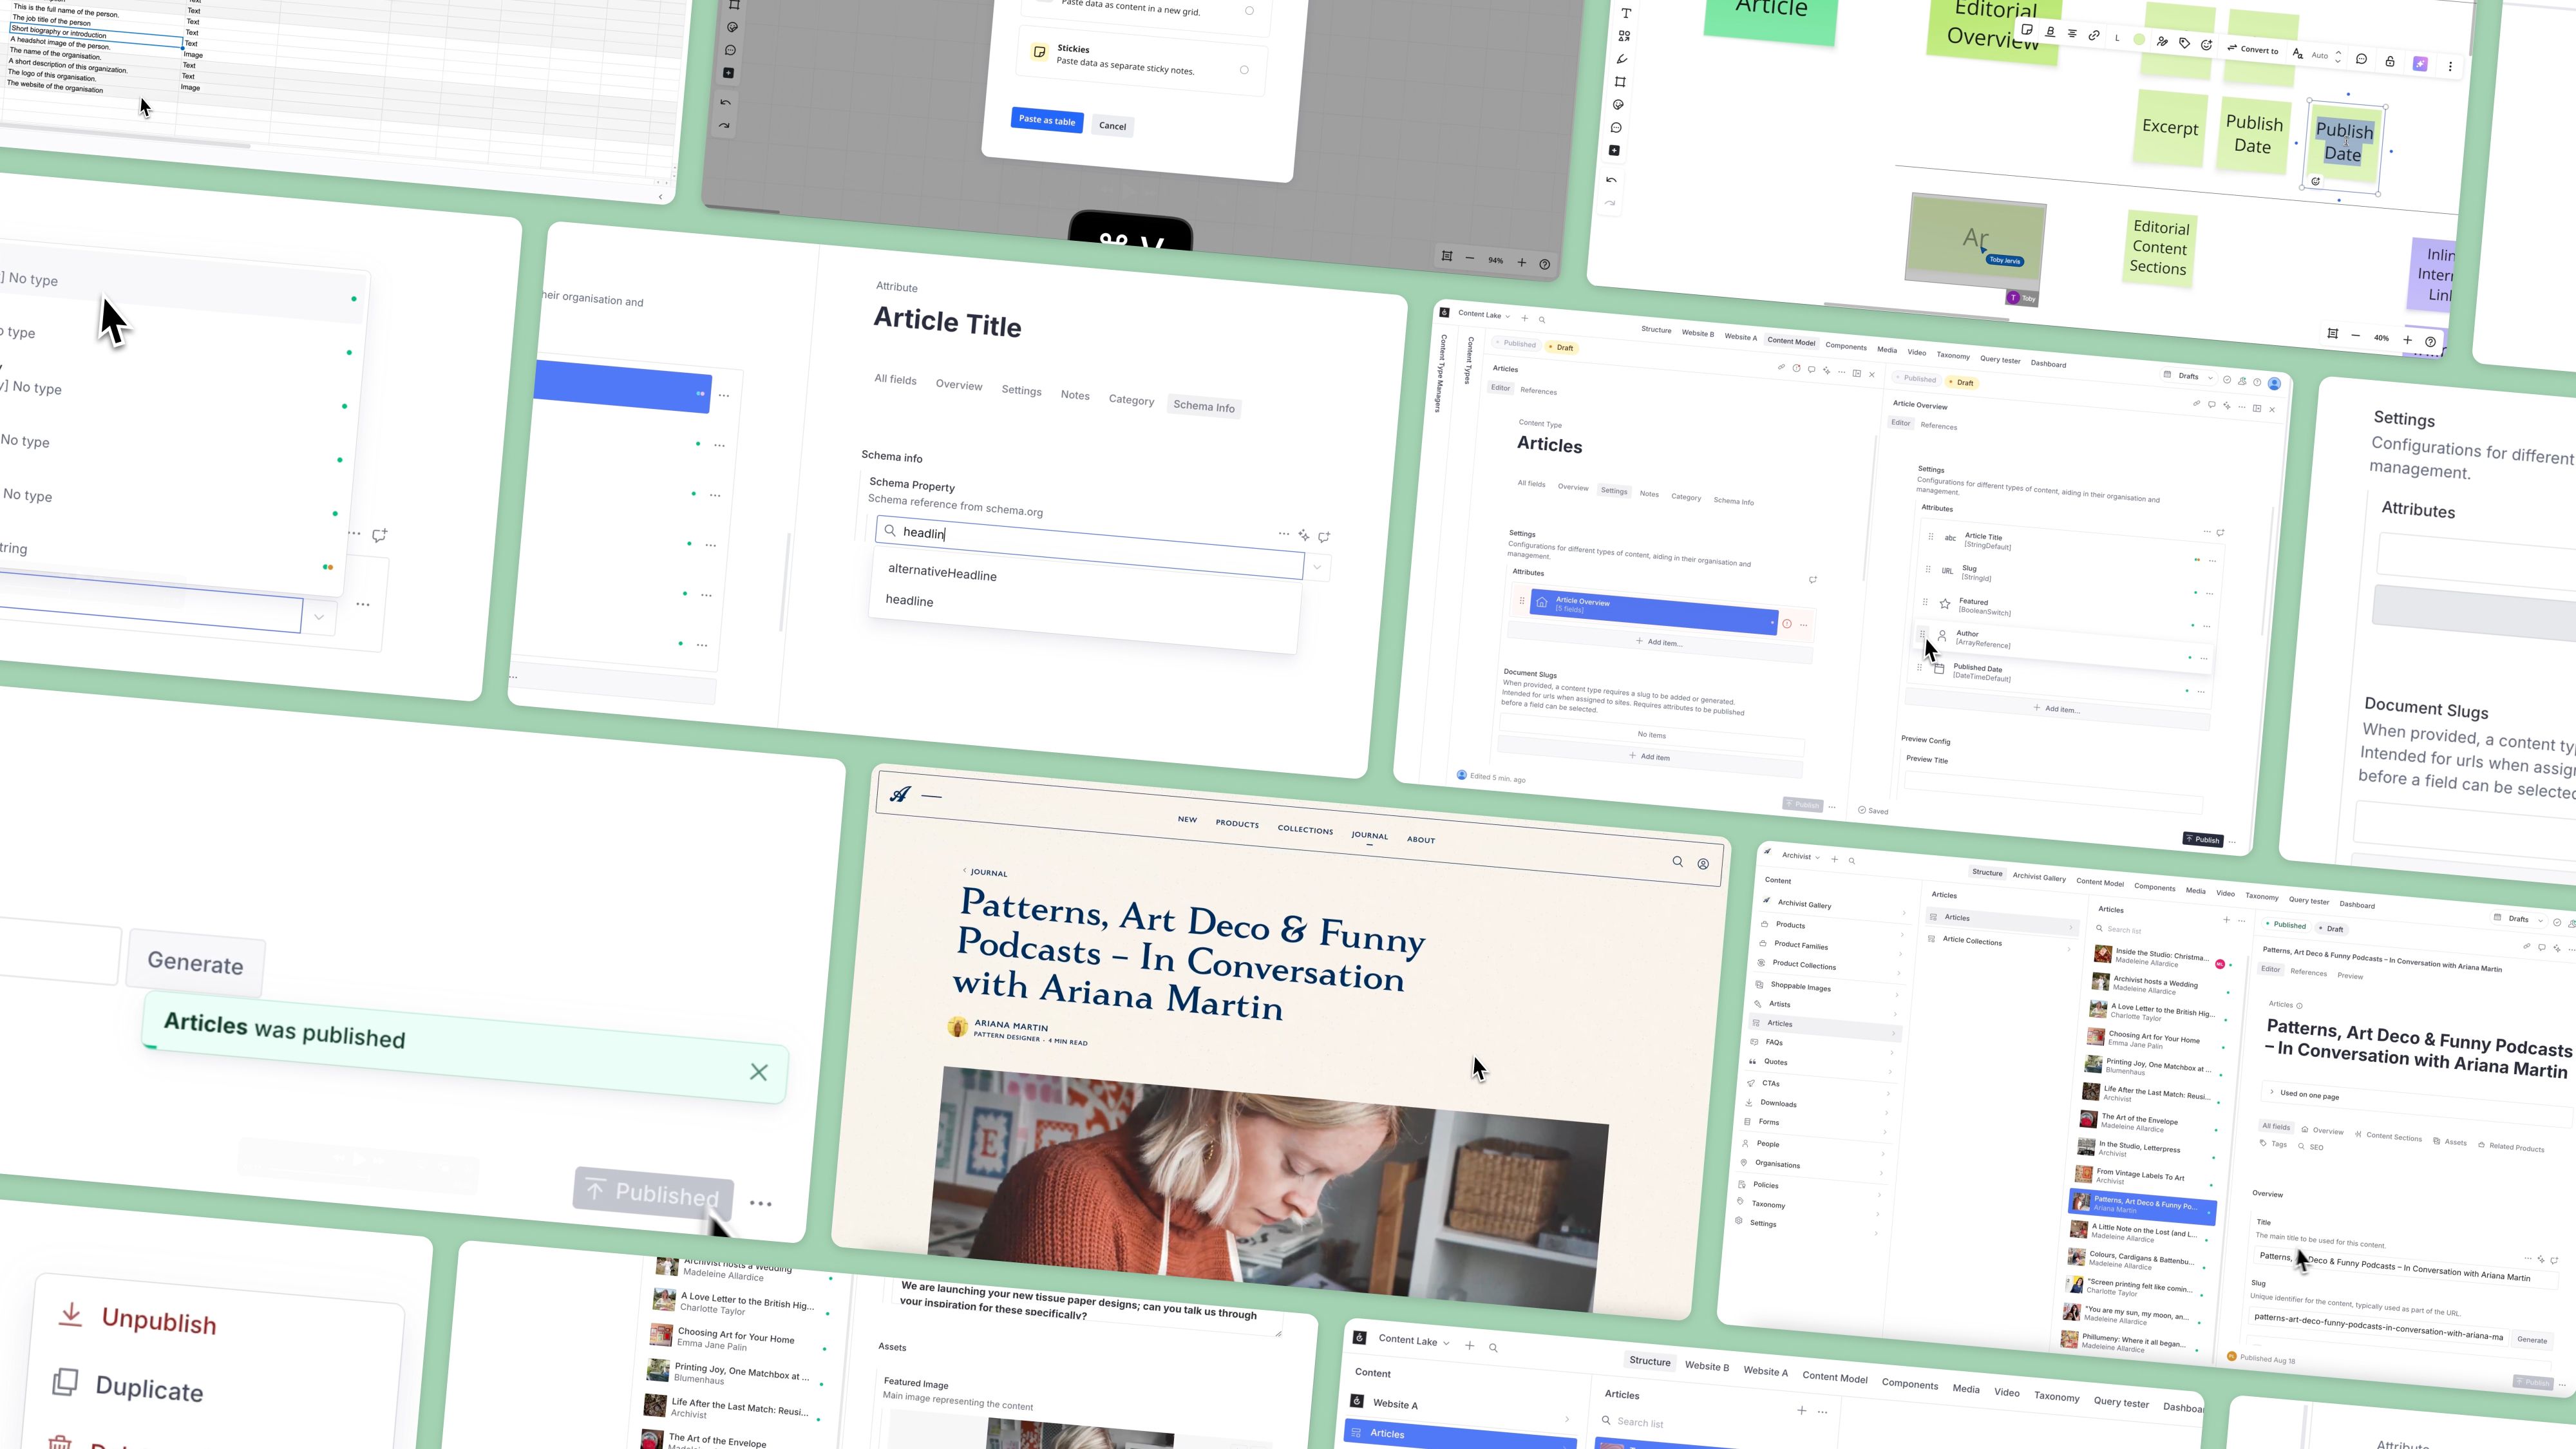Screen dimensions: 2576x1449
Task: Switch to Draft version in Content Lake Articles pane
Action: click(1561, 348)
